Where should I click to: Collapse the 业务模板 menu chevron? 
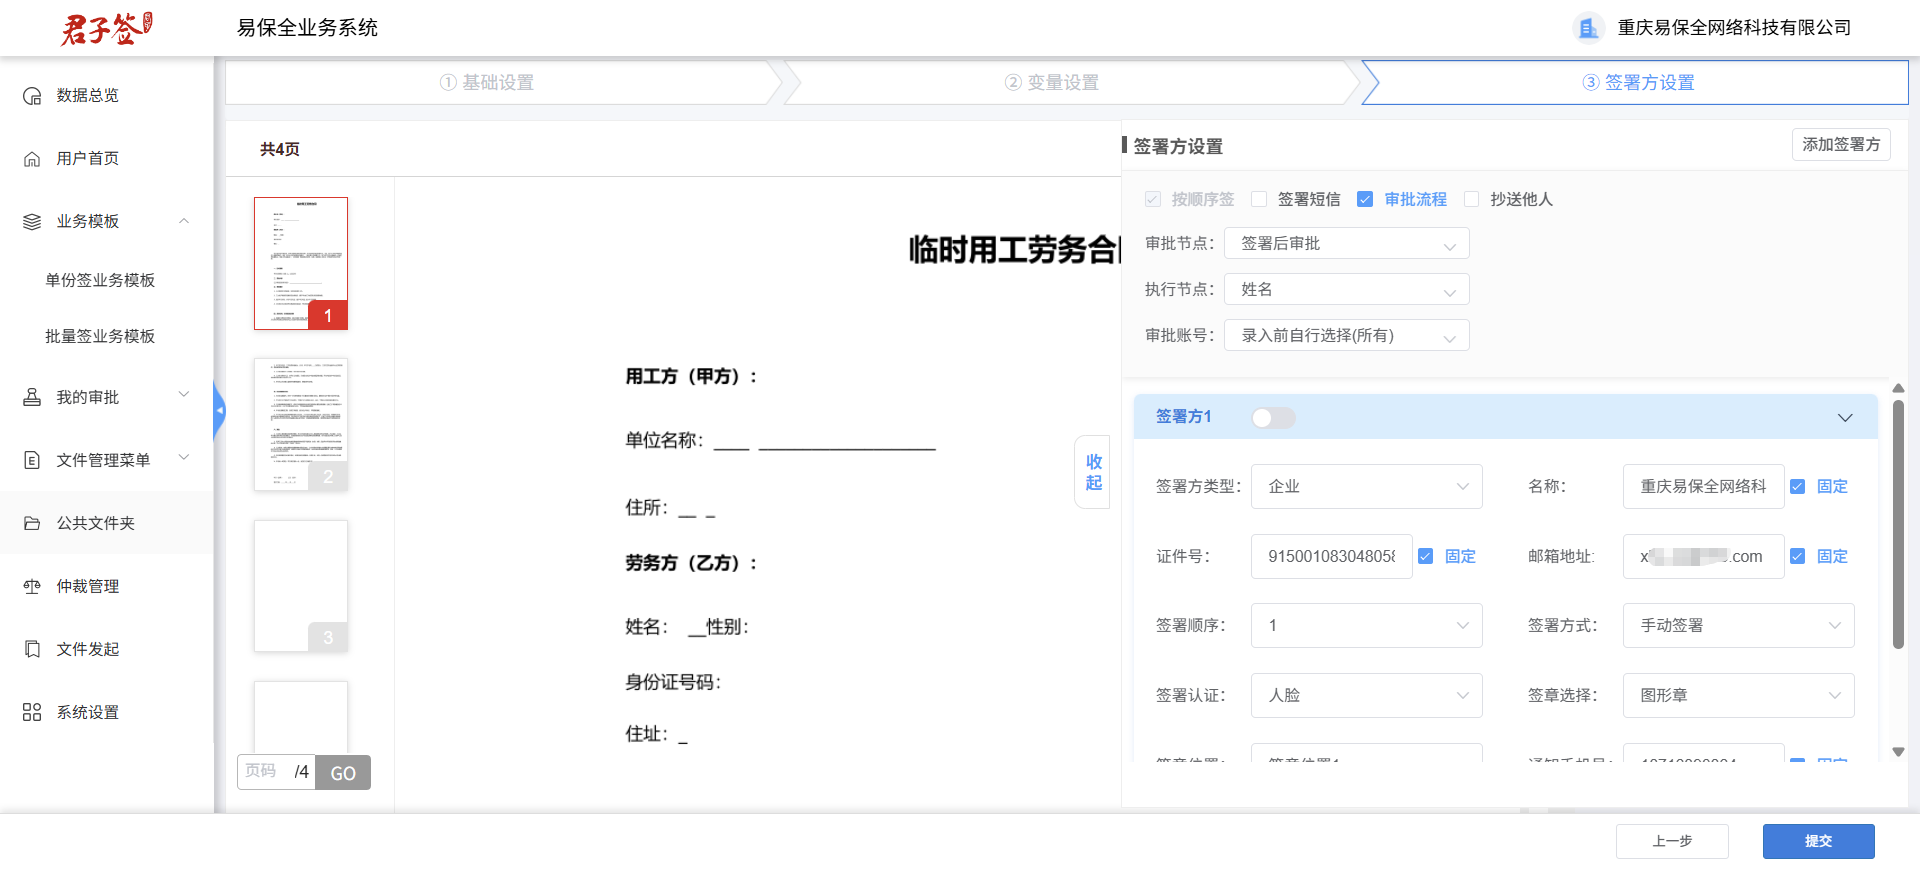tap(184, 221)
